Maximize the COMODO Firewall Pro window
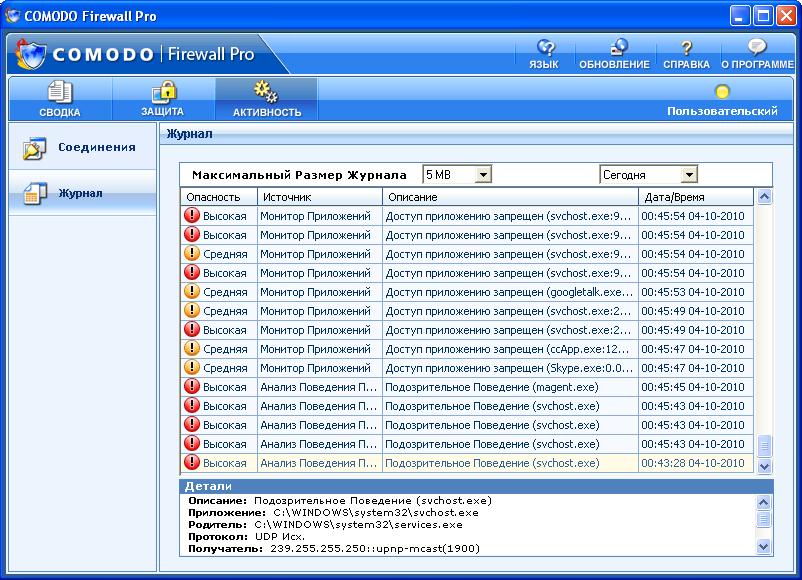Viewport: 802px width, 580px height. coord(763,16)
